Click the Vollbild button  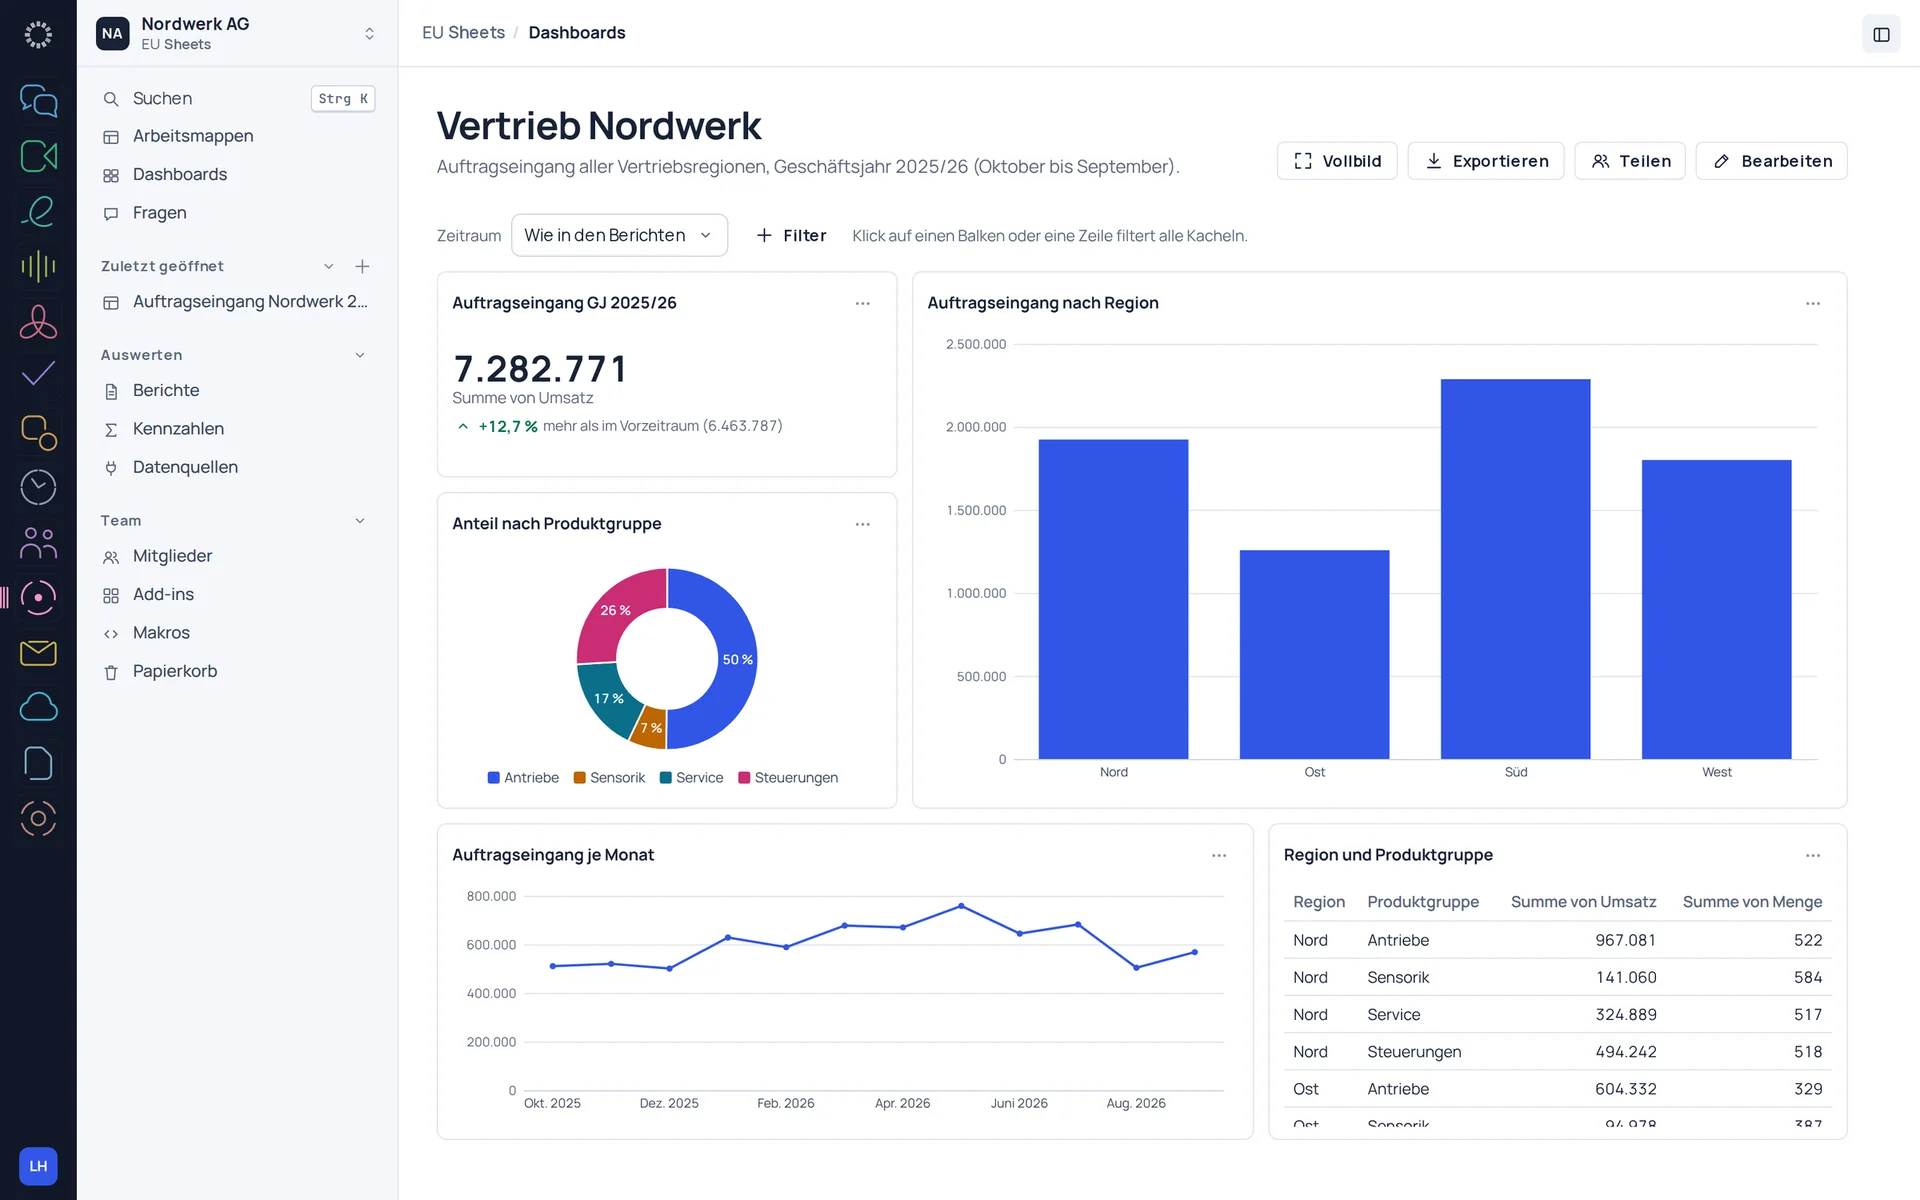(x=1337, y=161)
